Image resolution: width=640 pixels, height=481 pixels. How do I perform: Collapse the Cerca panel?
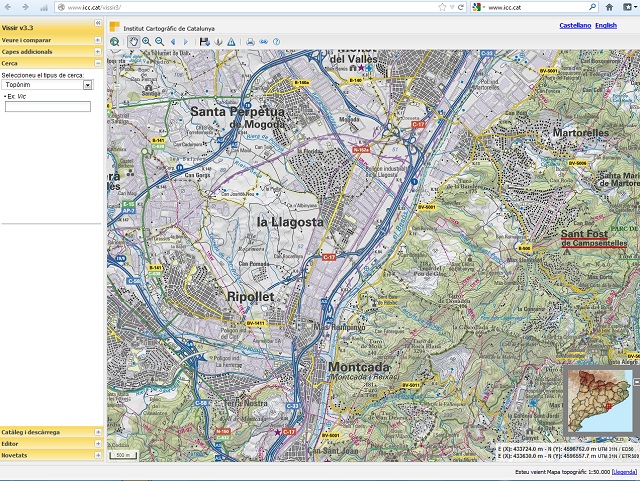click(97, 62)
